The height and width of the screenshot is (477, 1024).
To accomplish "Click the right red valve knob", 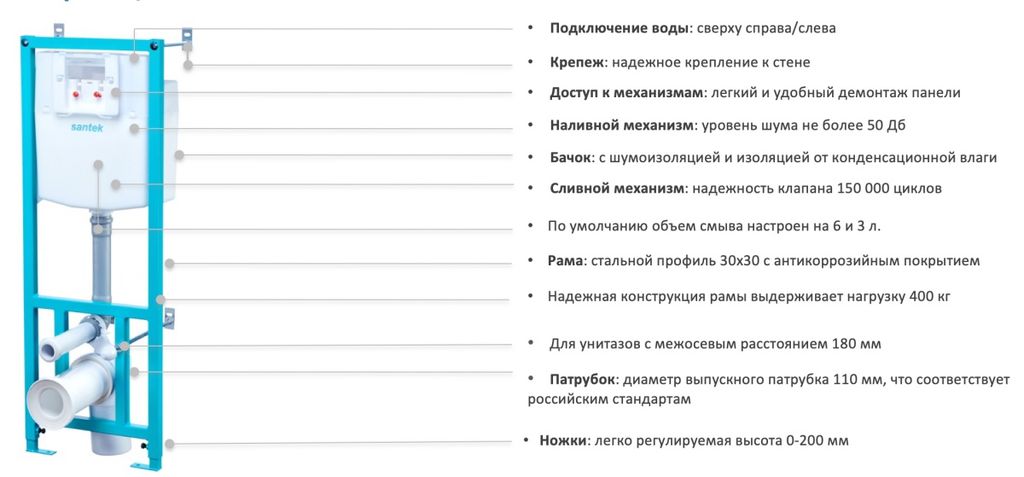I will coord(99,96).
